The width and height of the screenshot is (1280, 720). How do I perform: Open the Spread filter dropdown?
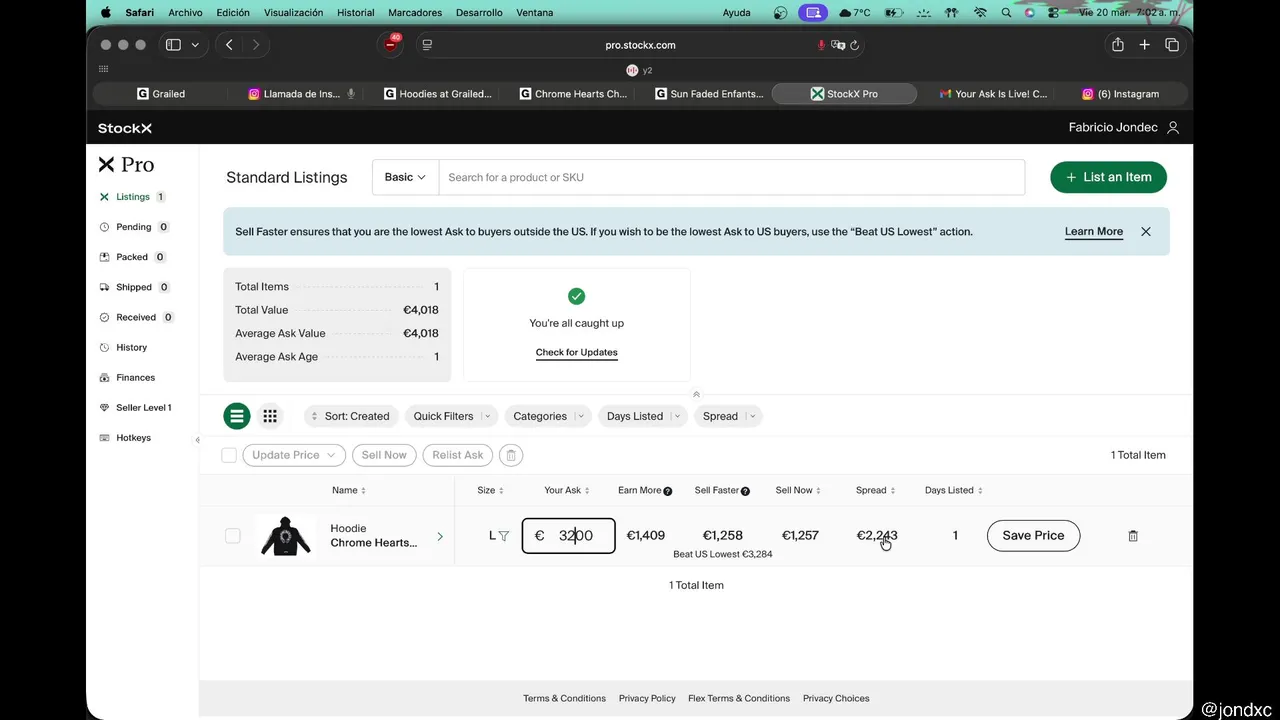pos(727,416)
